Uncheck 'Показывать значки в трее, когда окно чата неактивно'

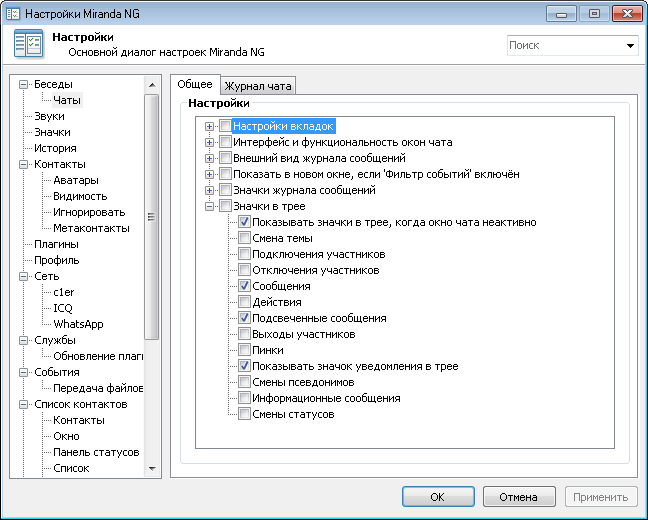244,222
